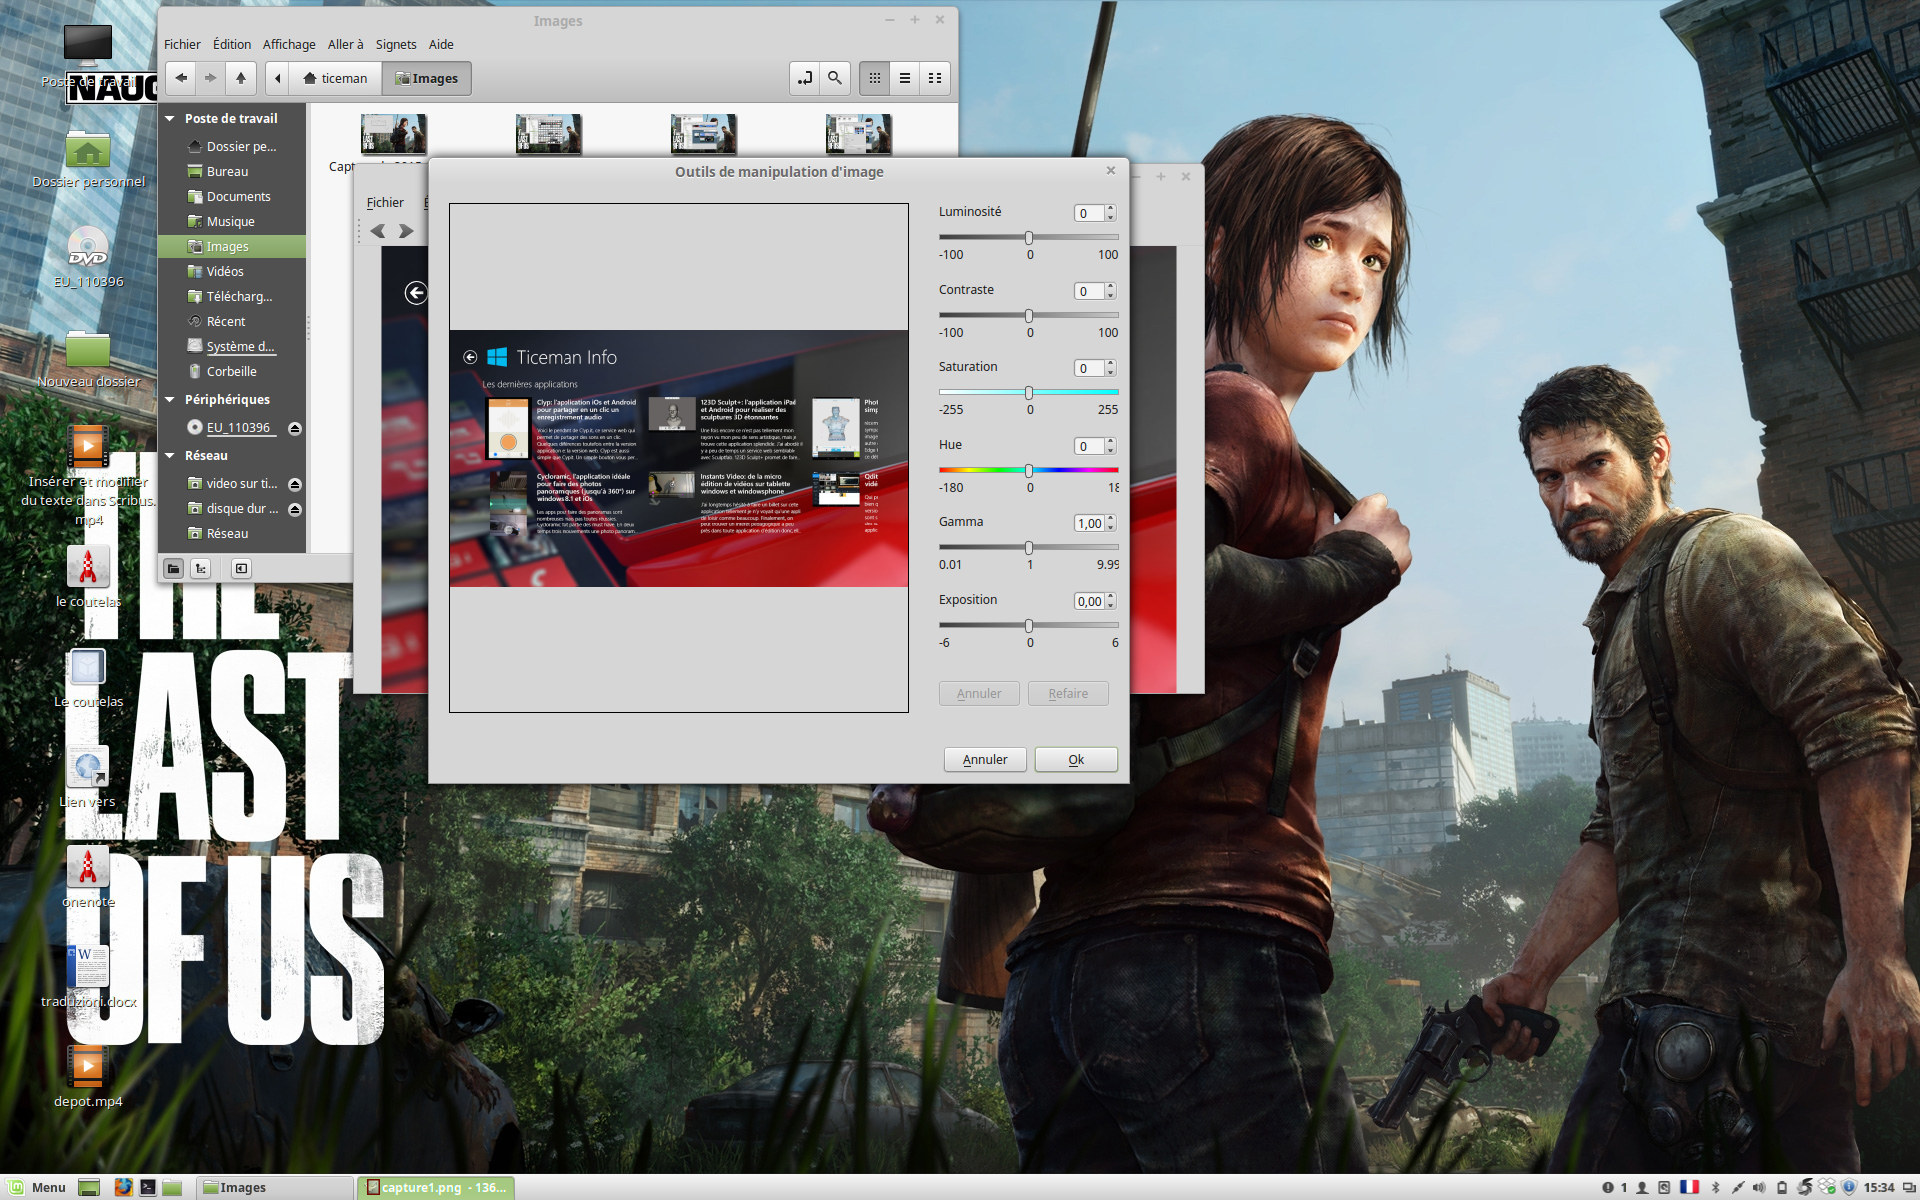Focus the Luminosité value field
Viewport: 1920px width, 1200px height.
[1089, 213]
